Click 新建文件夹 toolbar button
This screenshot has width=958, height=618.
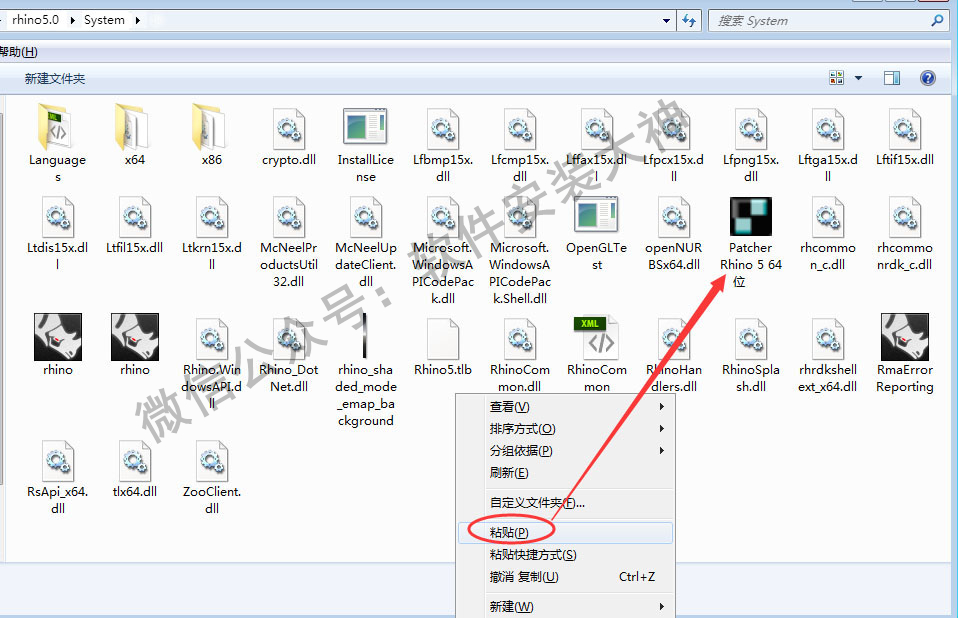pyautogui.click(x=54, y=79)
